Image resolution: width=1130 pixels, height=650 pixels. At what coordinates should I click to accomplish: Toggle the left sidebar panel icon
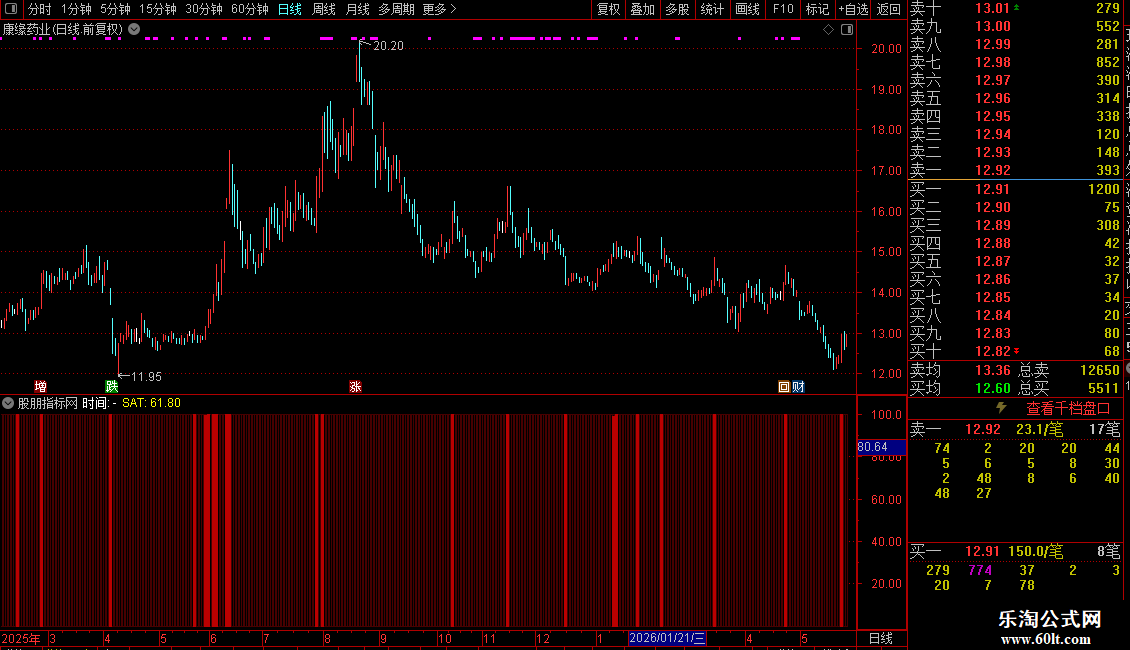coord(11,9)
